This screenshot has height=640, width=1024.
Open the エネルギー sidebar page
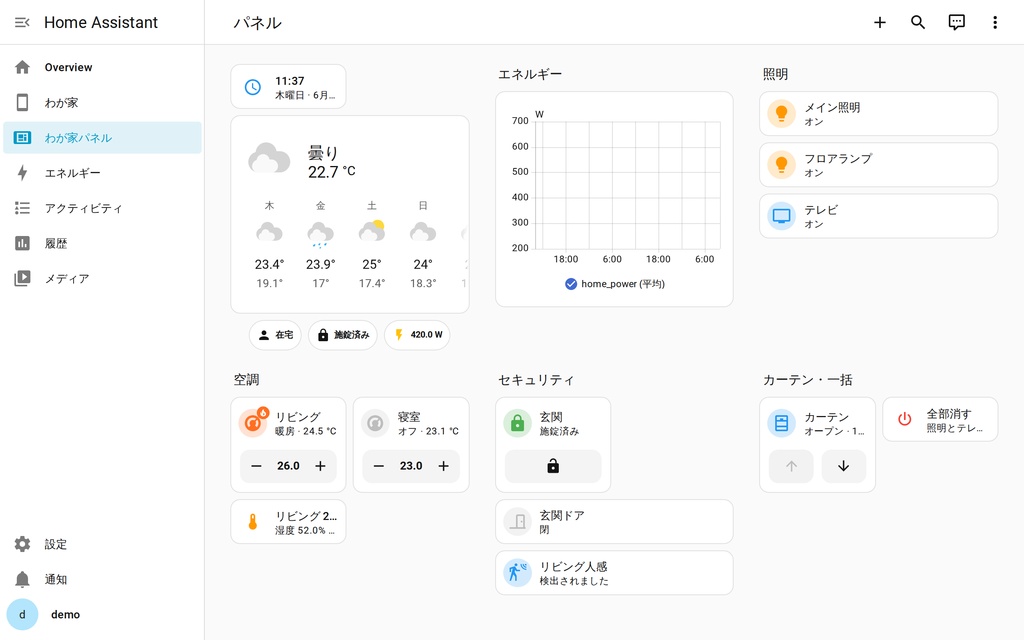click(x=103, y=173)
